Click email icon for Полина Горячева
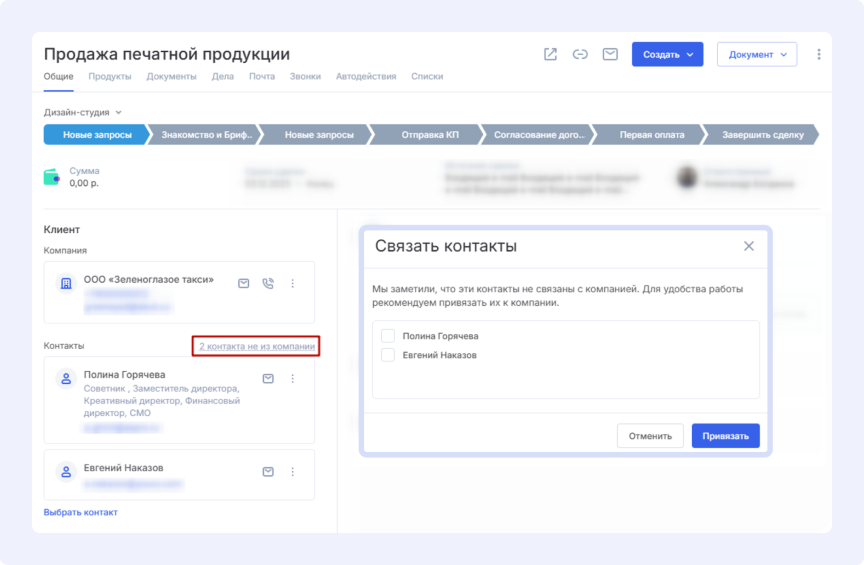The height and width of the screenshot is (565, 864). [x=268, y=379]
